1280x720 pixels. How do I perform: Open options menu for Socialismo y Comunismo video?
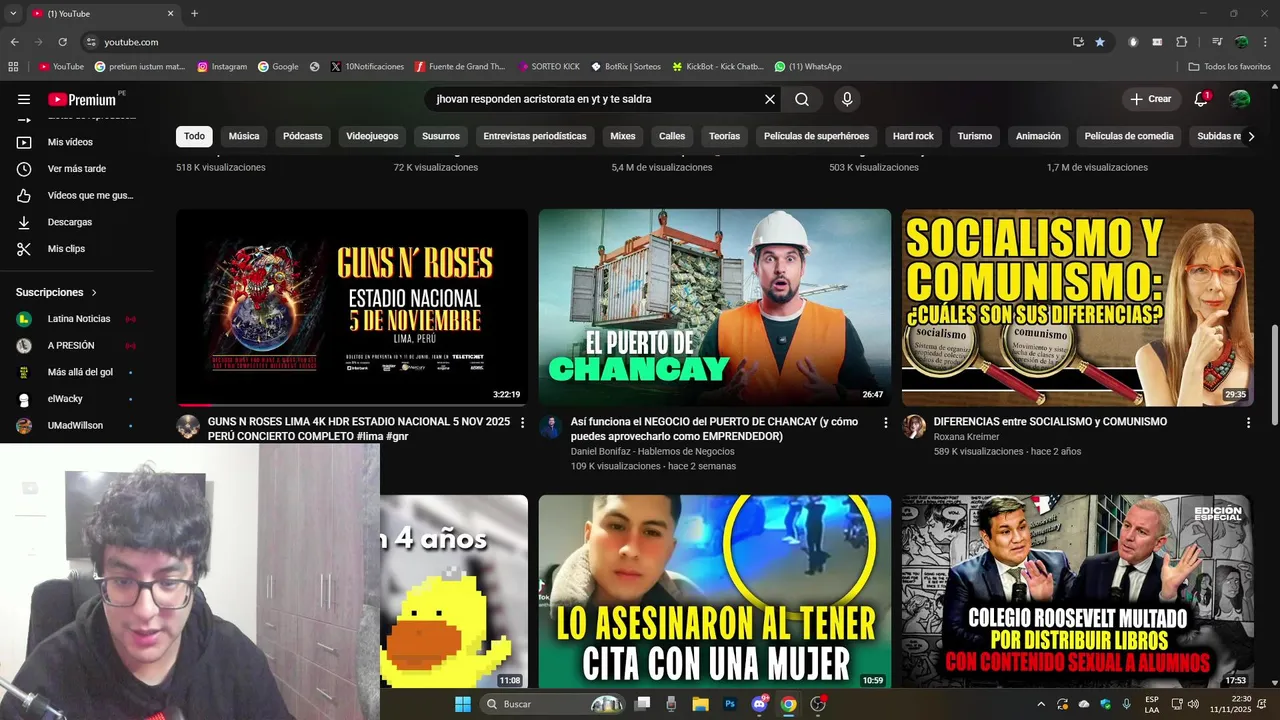point(1248,423)
